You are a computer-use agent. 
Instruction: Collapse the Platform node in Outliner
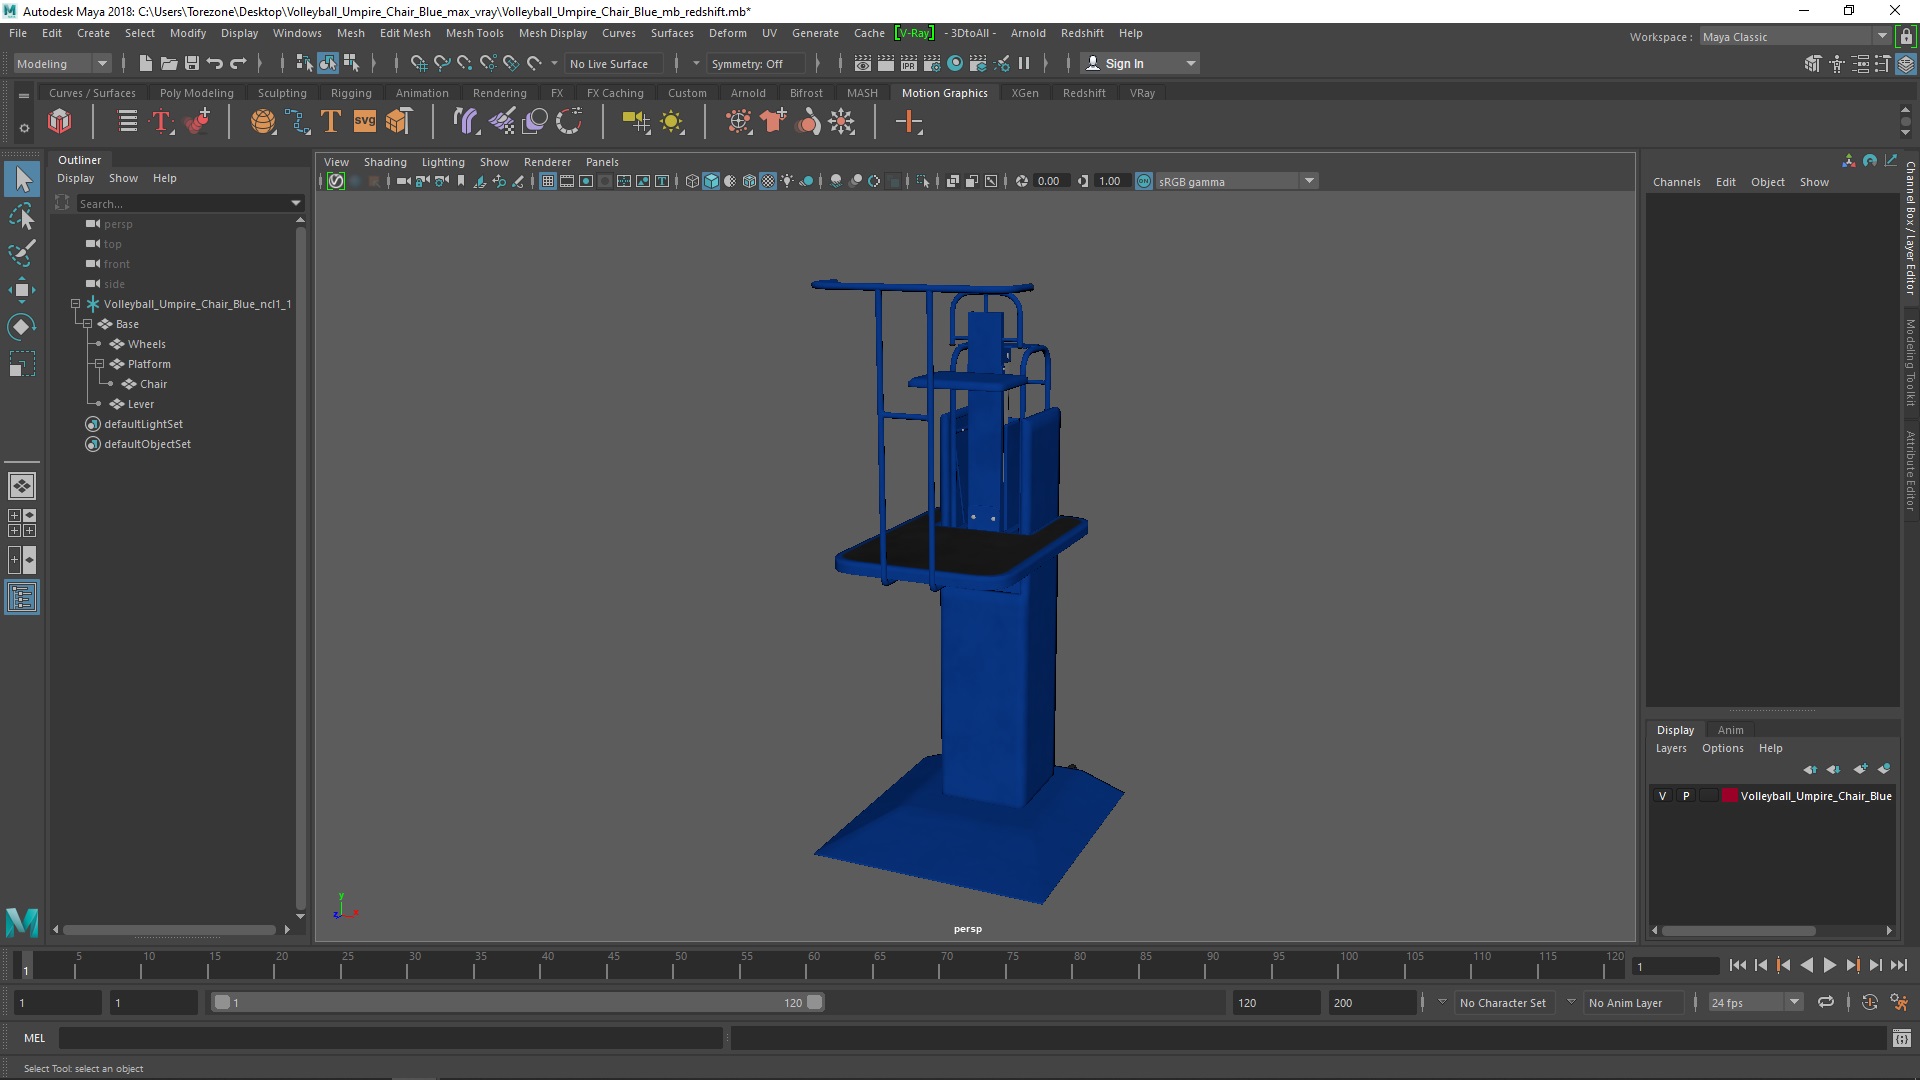pyautogui.click(x=99, y=364)
